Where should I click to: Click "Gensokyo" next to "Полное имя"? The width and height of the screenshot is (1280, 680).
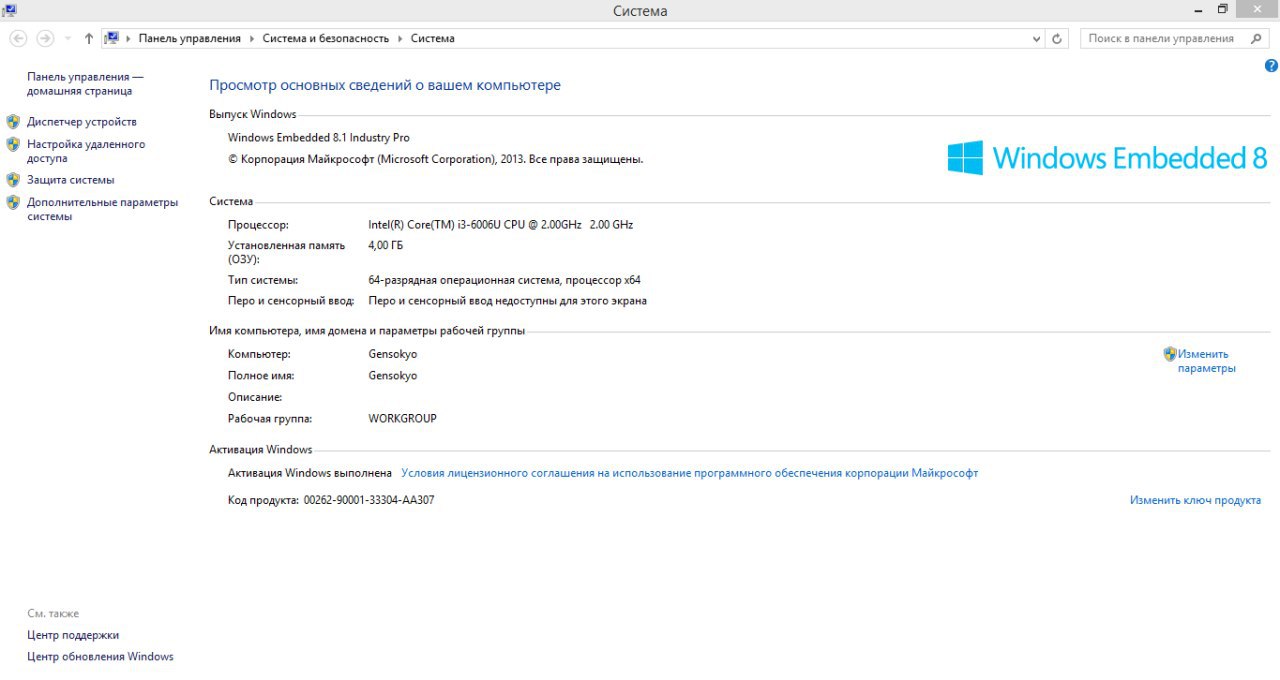[x=392, y=376]
